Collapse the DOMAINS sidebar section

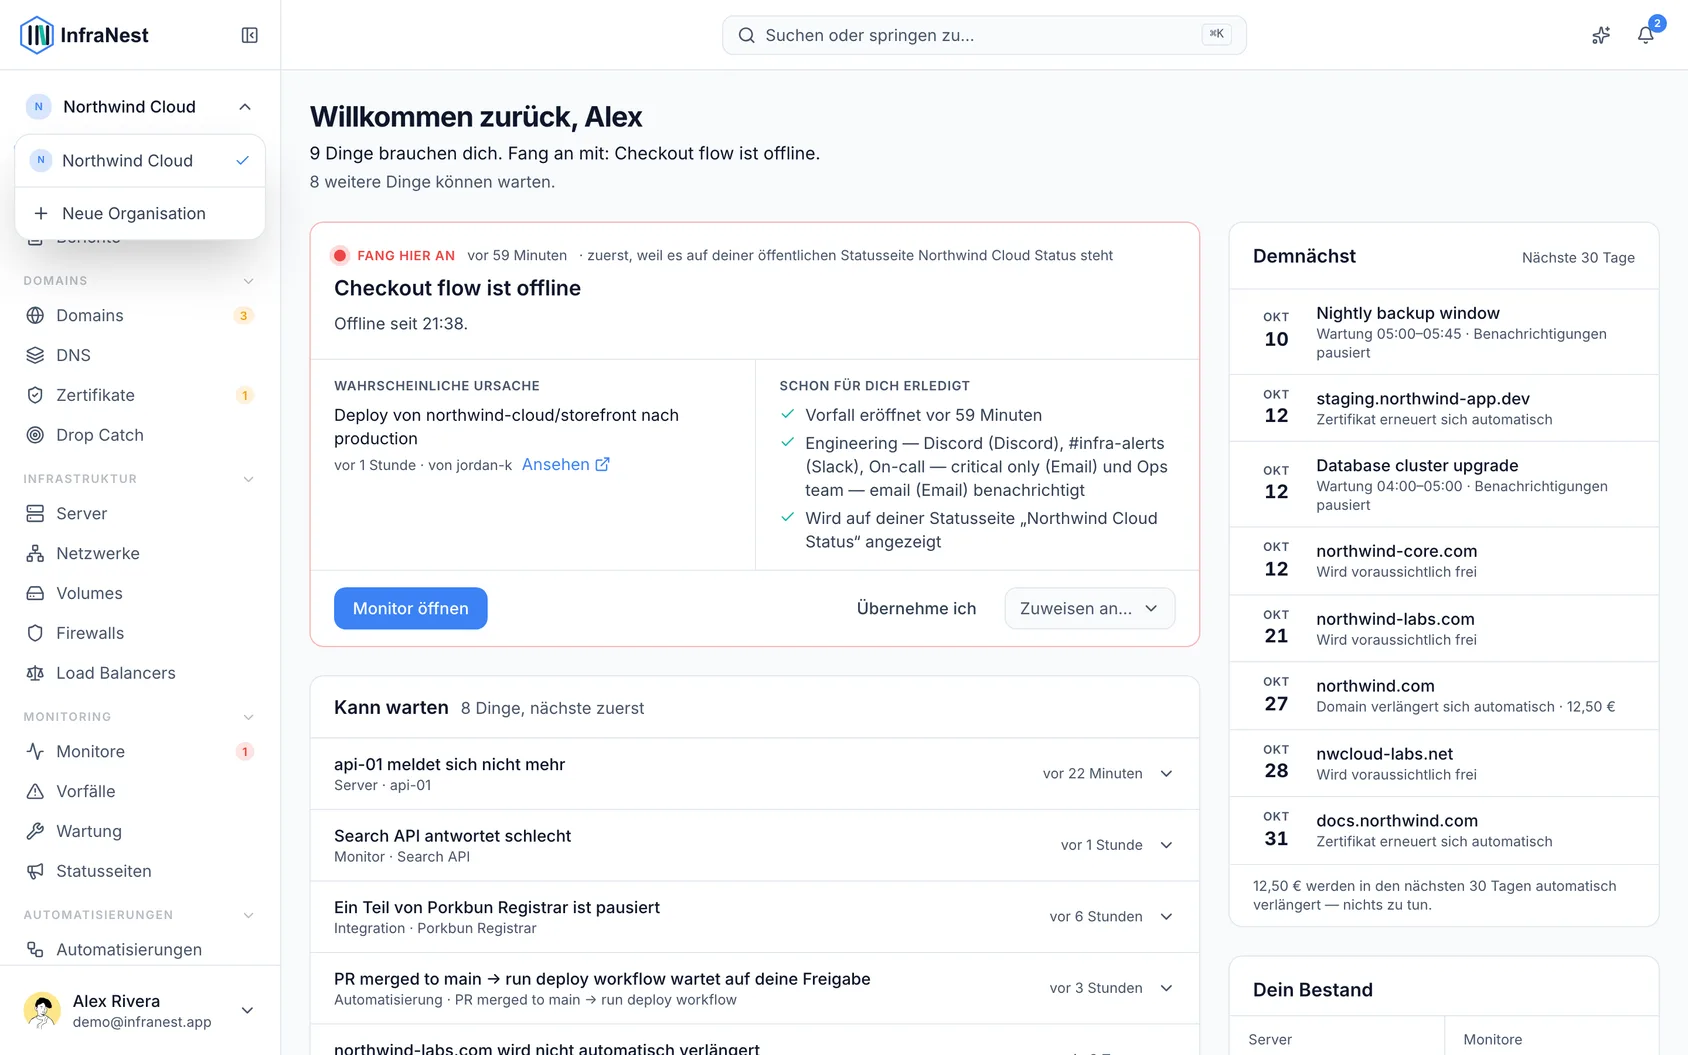pyautogui.click(x=248, y=281)
